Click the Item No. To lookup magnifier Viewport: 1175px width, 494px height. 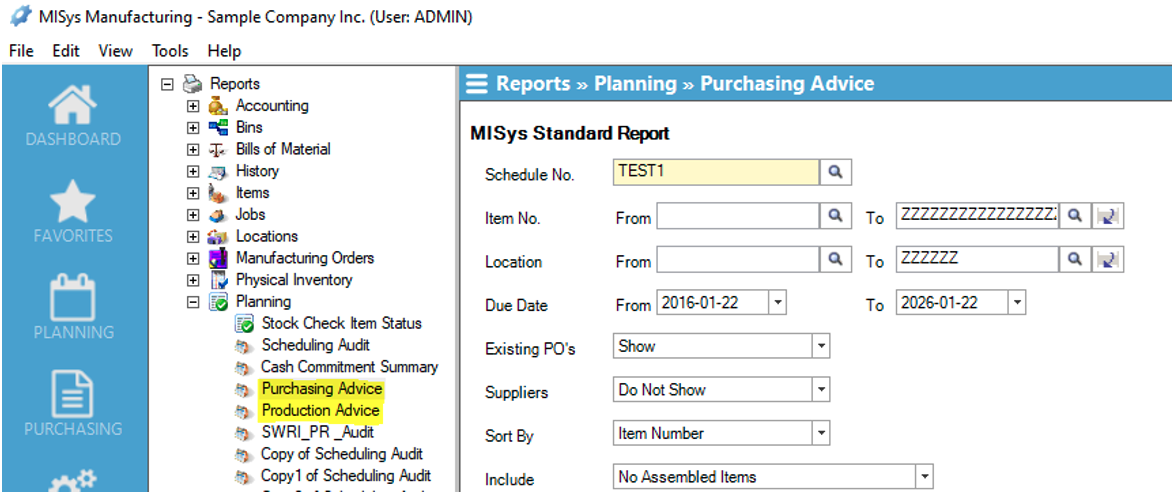pyautogui.click(x=1075, y=217)
